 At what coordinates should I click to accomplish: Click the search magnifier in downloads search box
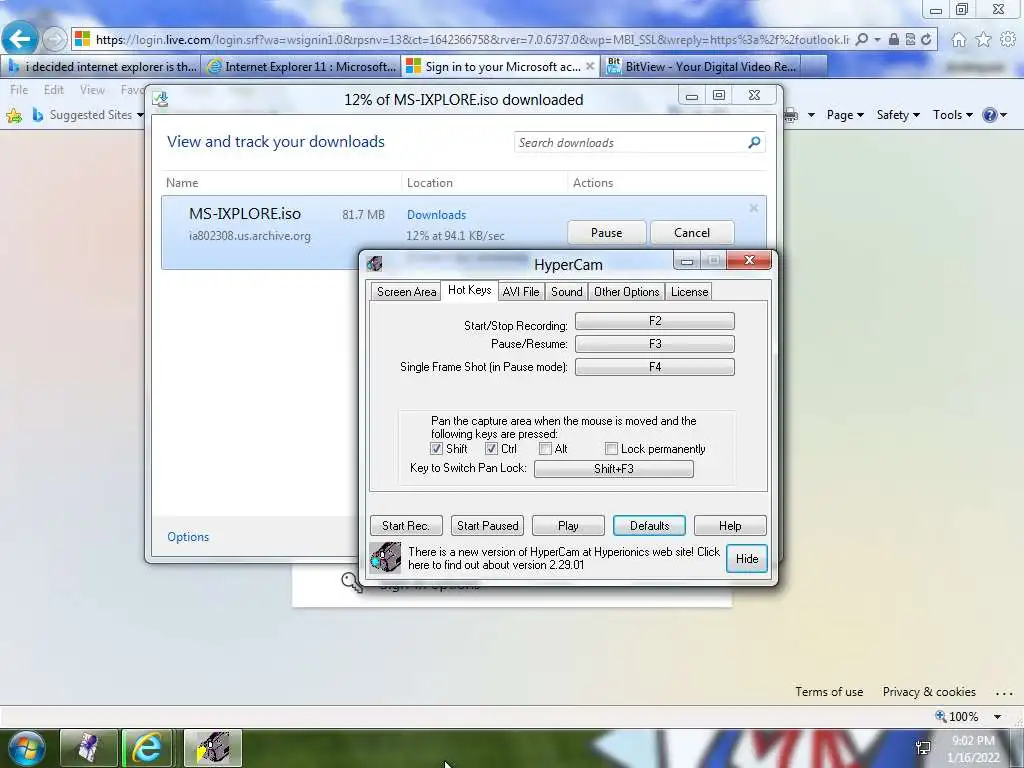click(x=754, y=142)
